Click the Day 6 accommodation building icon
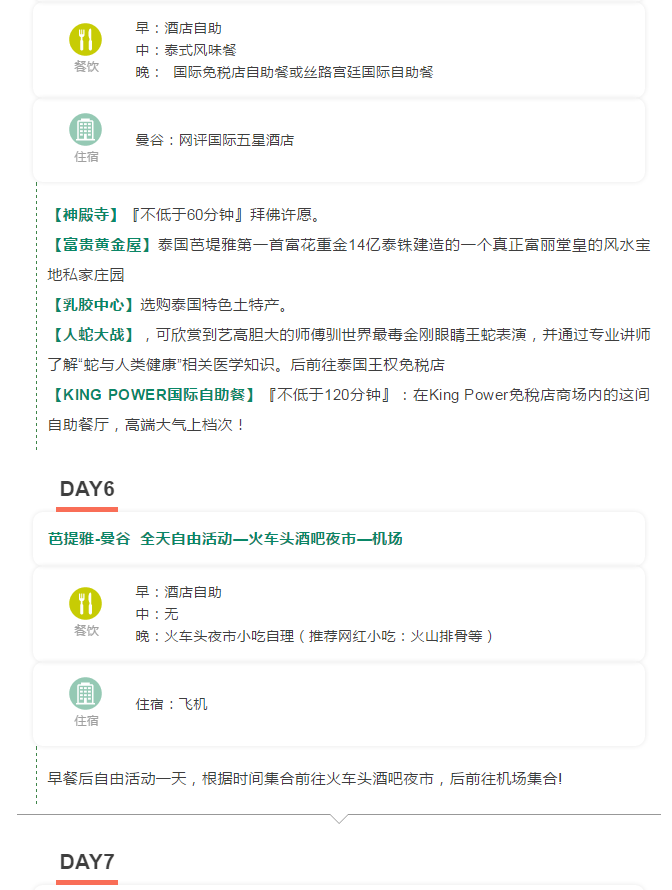The image size is (672, 890). [x=85, y=693]
